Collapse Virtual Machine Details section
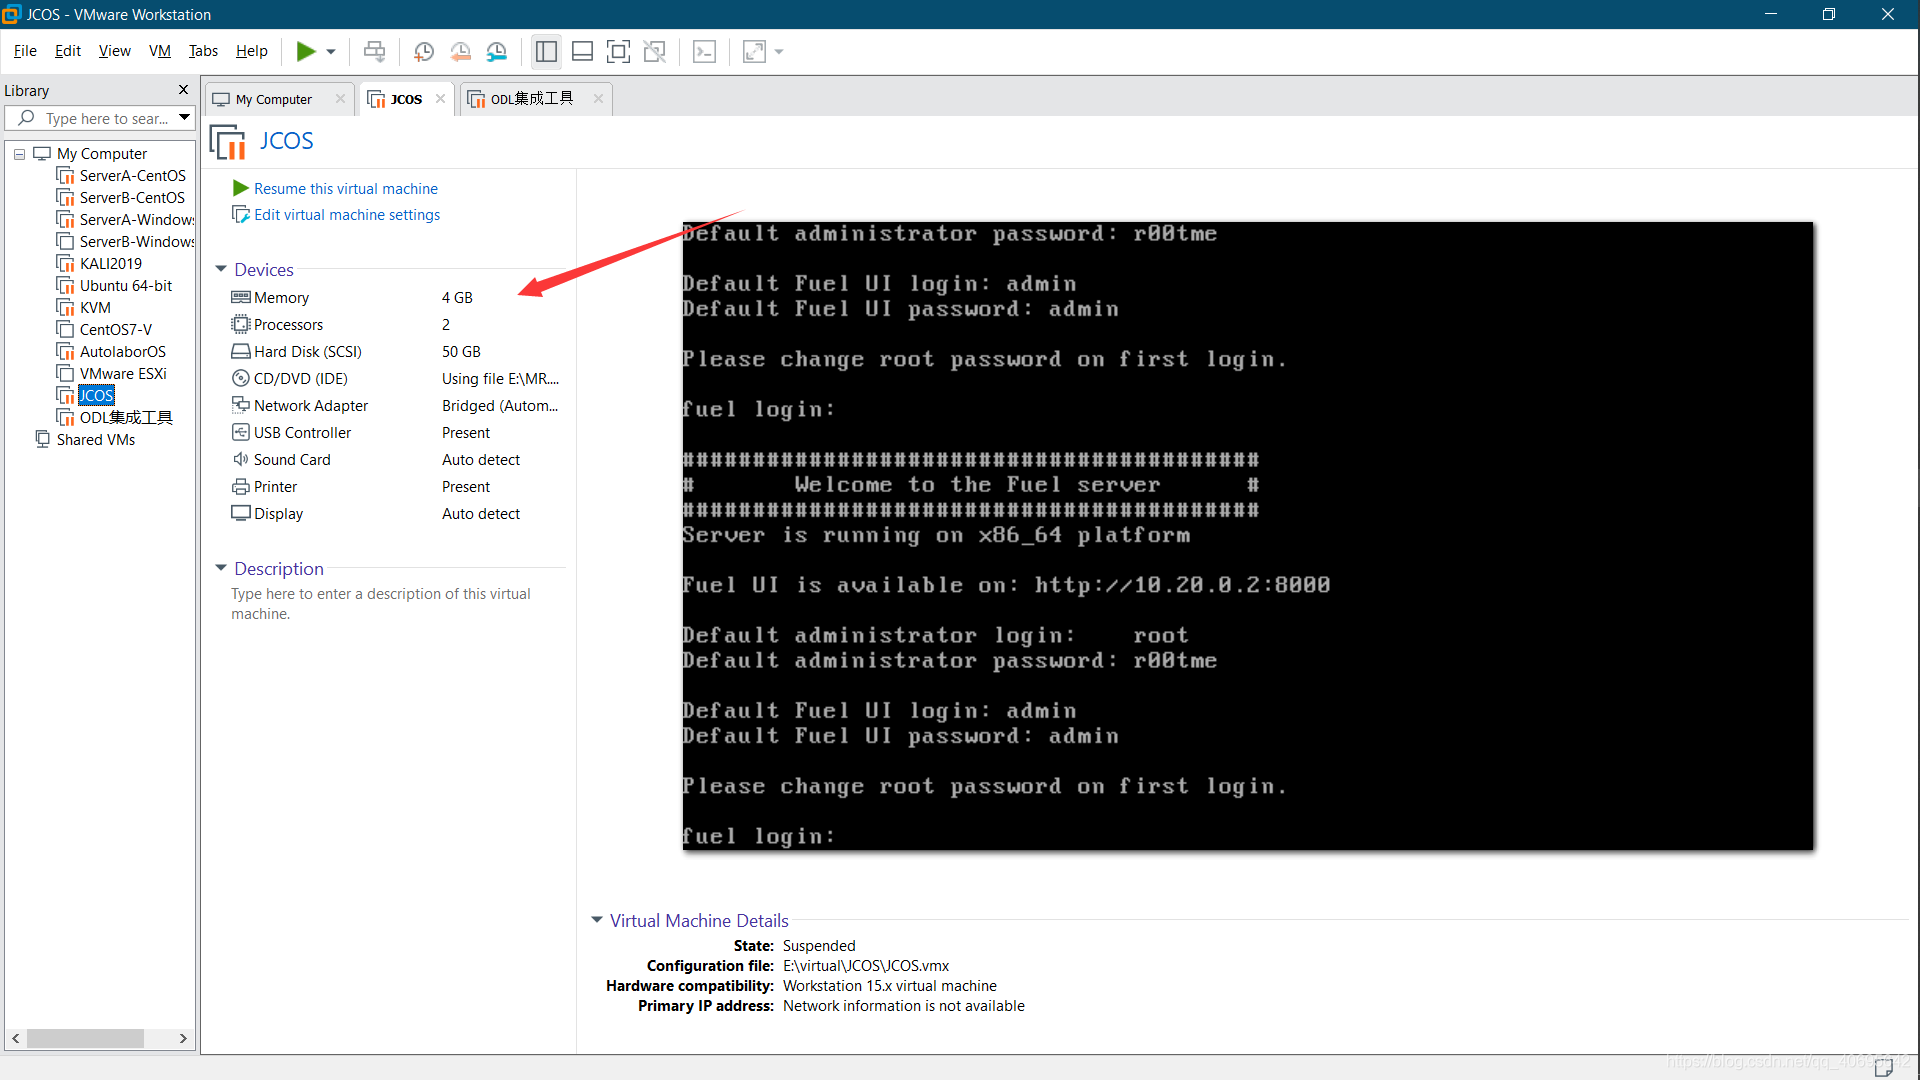This screenshot has height=1080, width=1920. [x=597, y=920]
